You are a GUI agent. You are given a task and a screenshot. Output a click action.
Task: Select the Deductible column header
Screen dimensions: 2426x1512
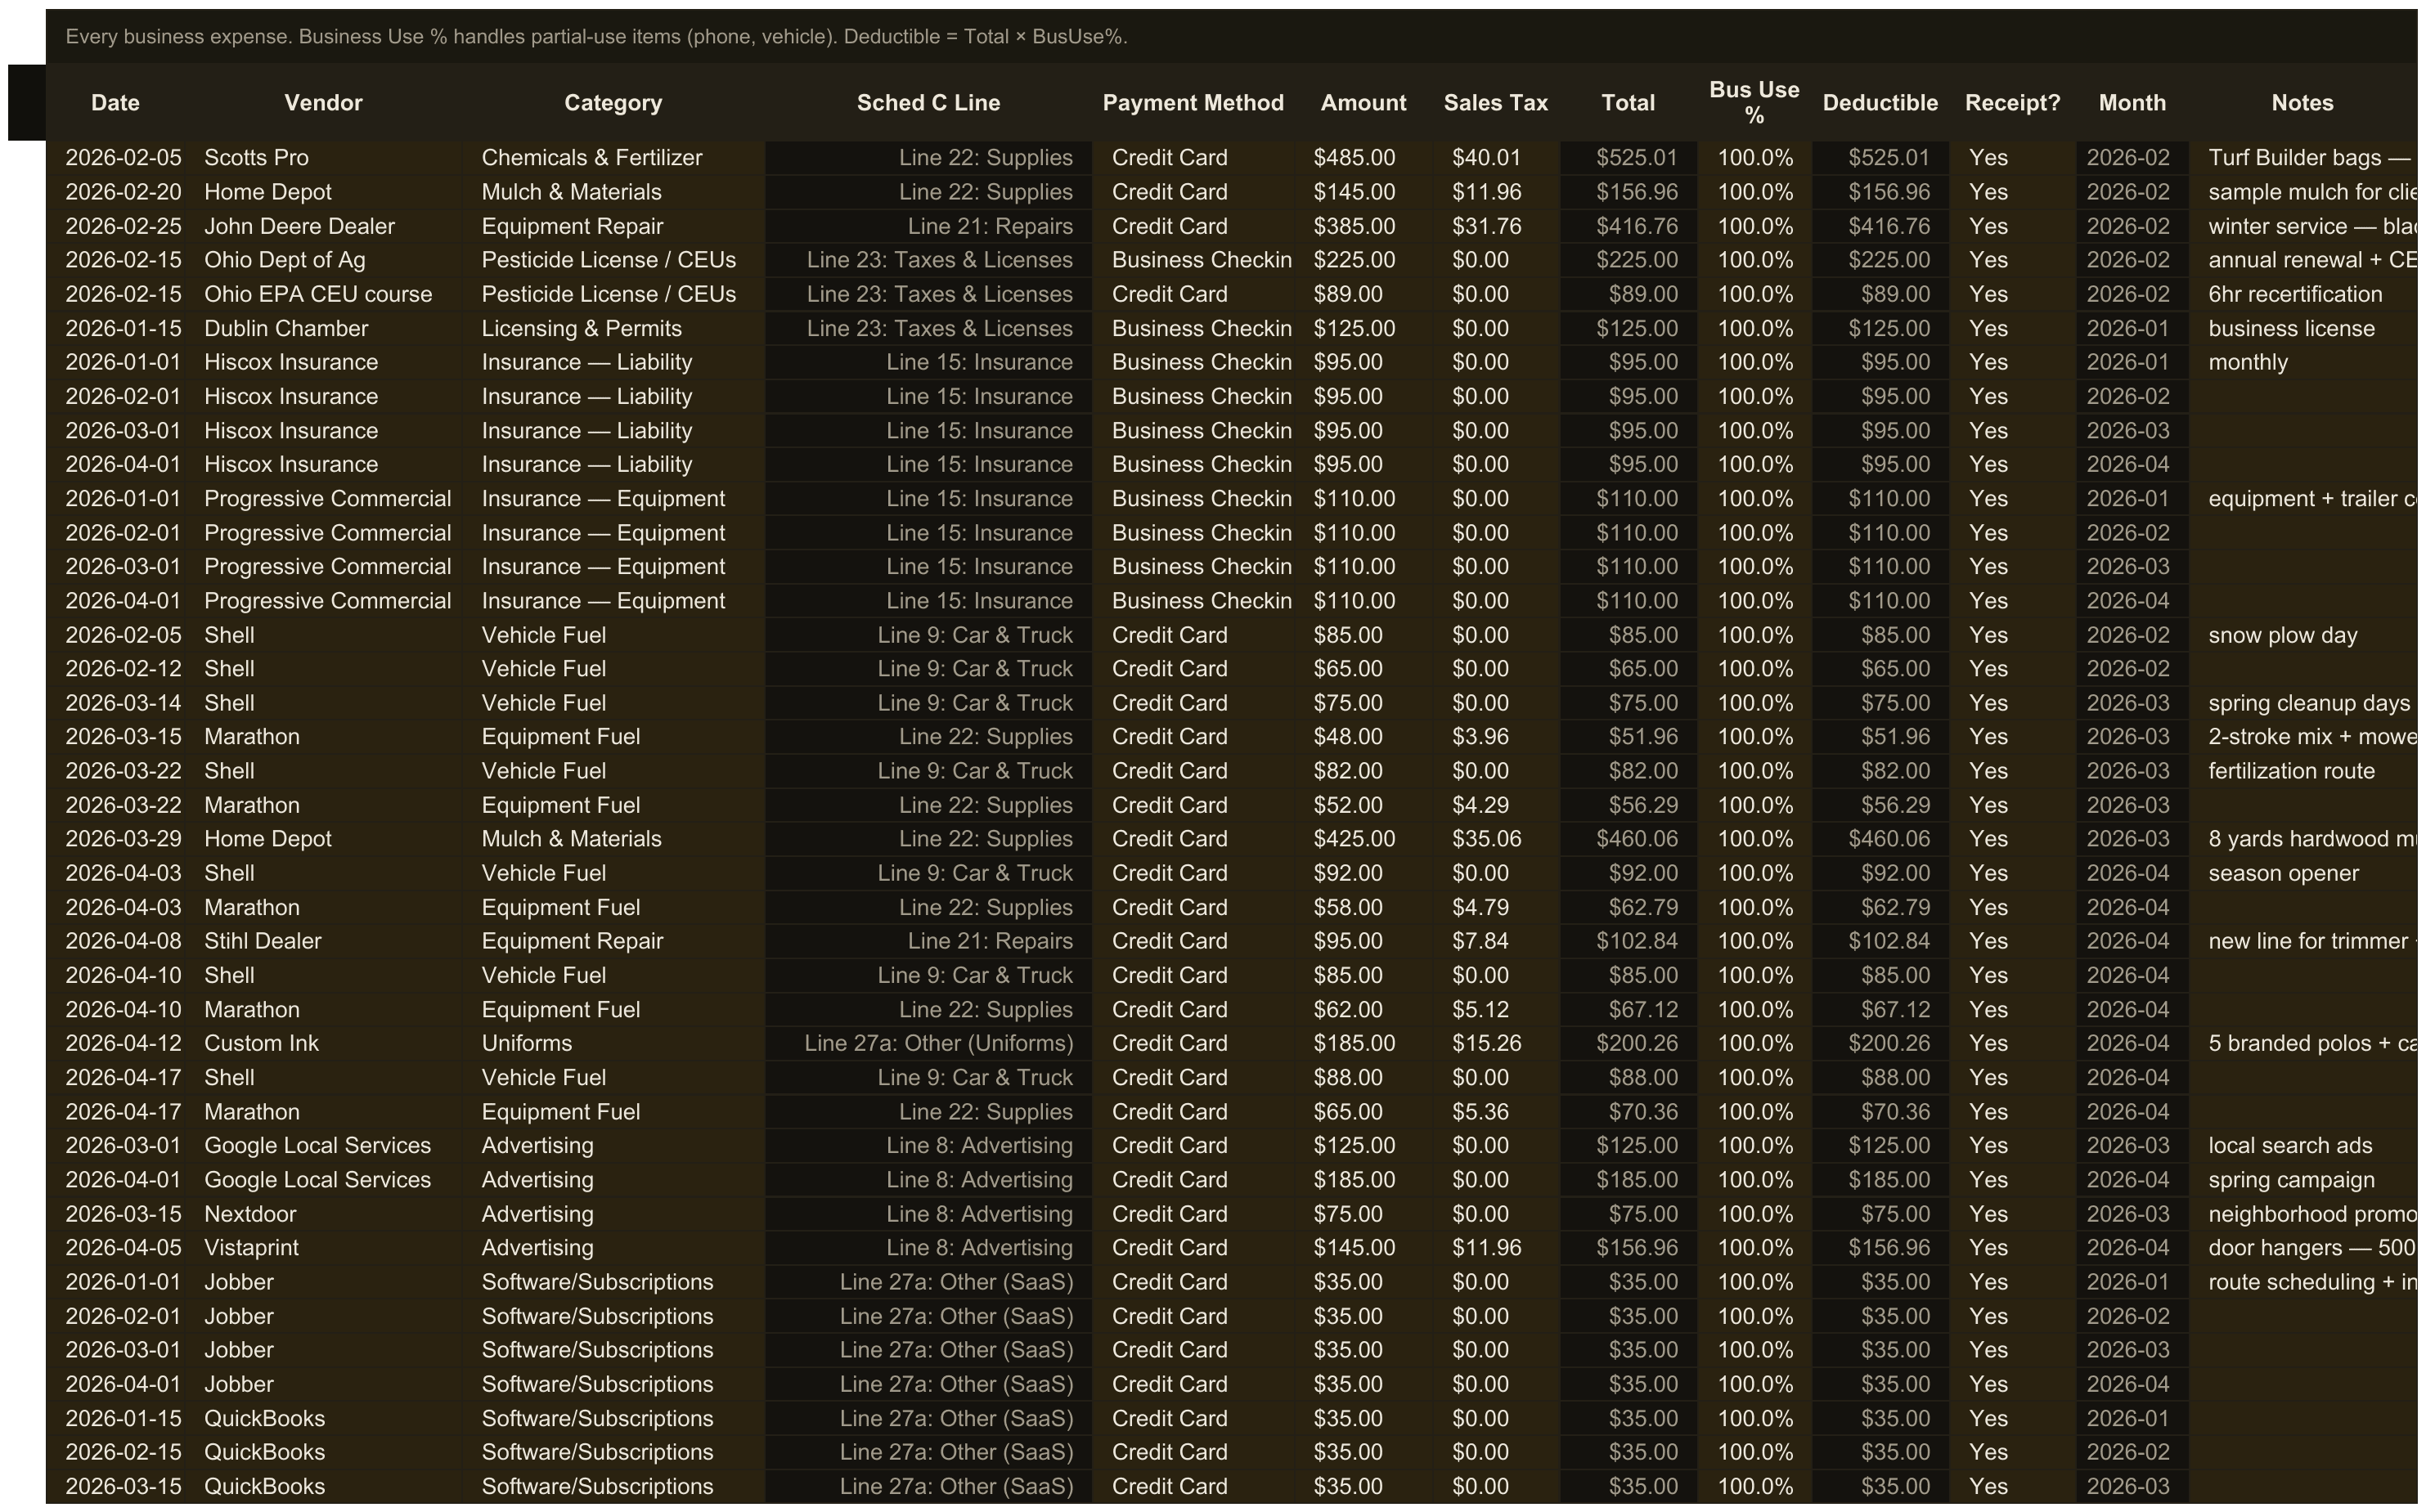click(1880, 103)
